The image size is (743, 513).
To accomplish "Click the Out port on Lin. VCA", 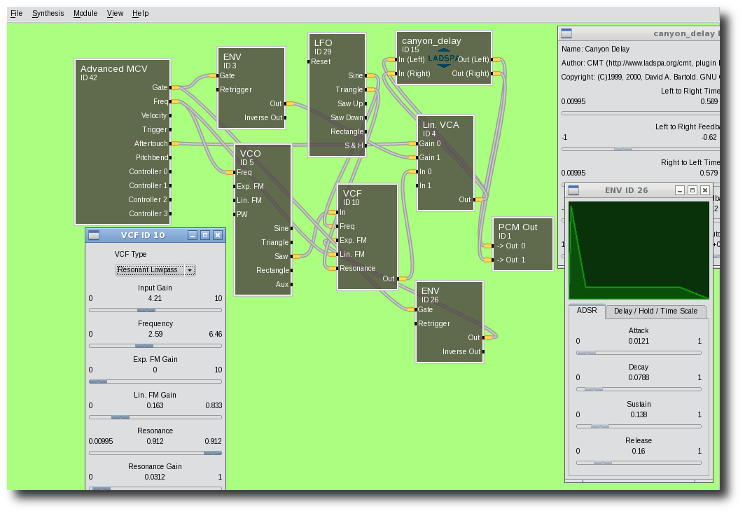I will pyautogui.click(x=476, y=200).
